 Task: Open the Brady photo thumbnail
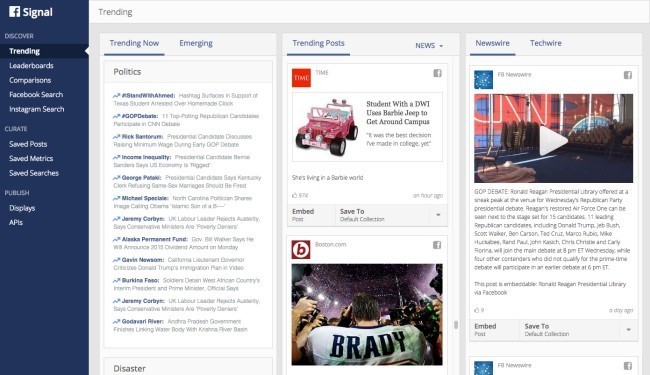(x=367, y=315)
